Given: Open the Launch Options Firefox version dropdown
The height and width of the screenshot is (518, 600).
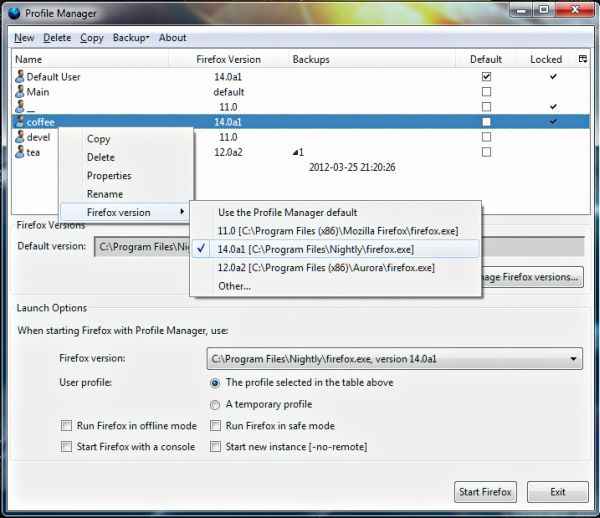Looking at the screenshot, I should click(395, 359).
